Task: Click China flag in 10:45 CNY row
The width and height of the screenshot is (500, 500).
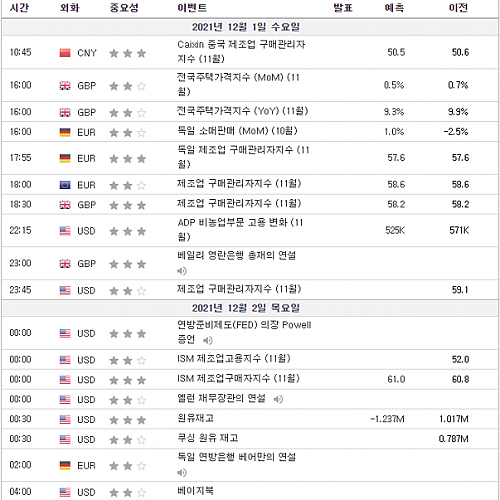Action: (x=65, y=53)
